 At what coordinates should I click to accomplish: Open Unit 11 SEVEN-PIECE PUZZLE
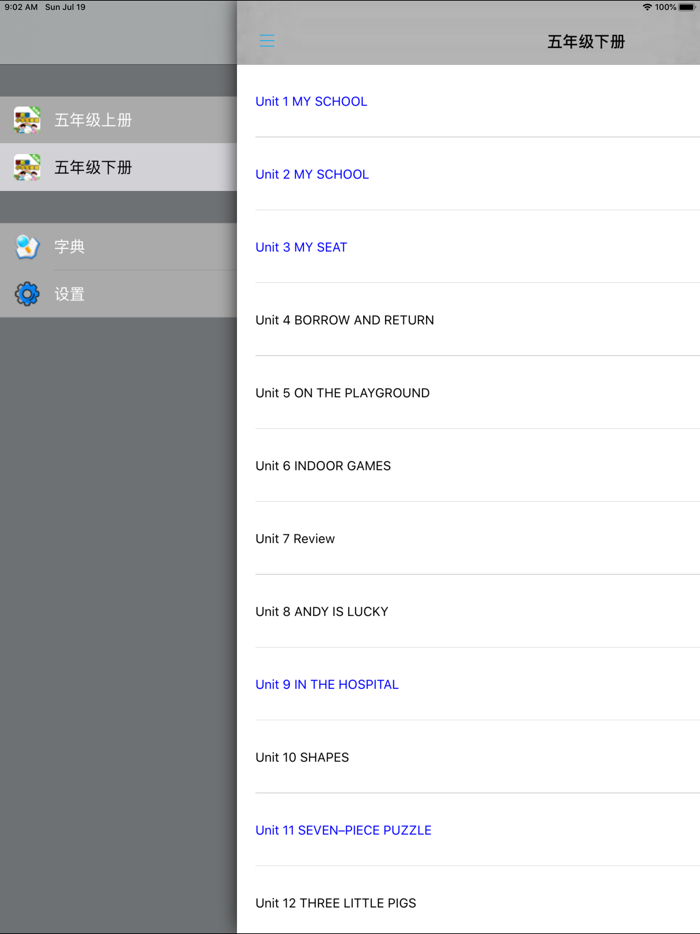[x=468, y=830]
